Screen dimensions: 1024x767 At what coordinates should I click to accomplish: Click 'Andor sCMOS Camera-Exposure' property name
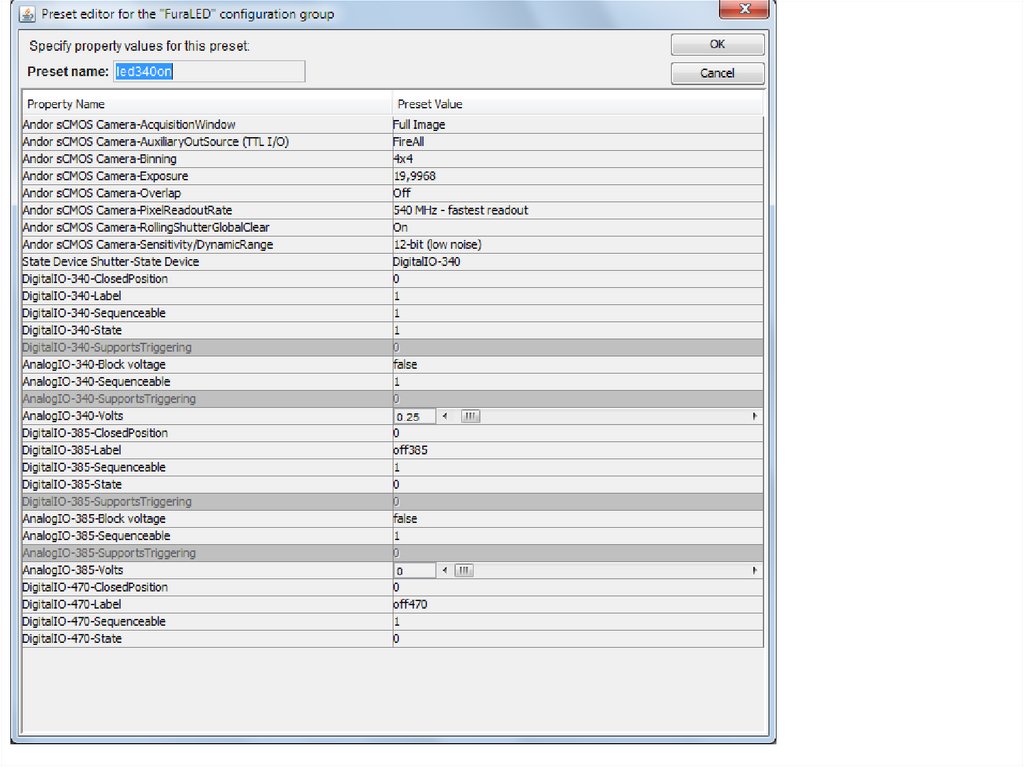[x=105, y=176]
